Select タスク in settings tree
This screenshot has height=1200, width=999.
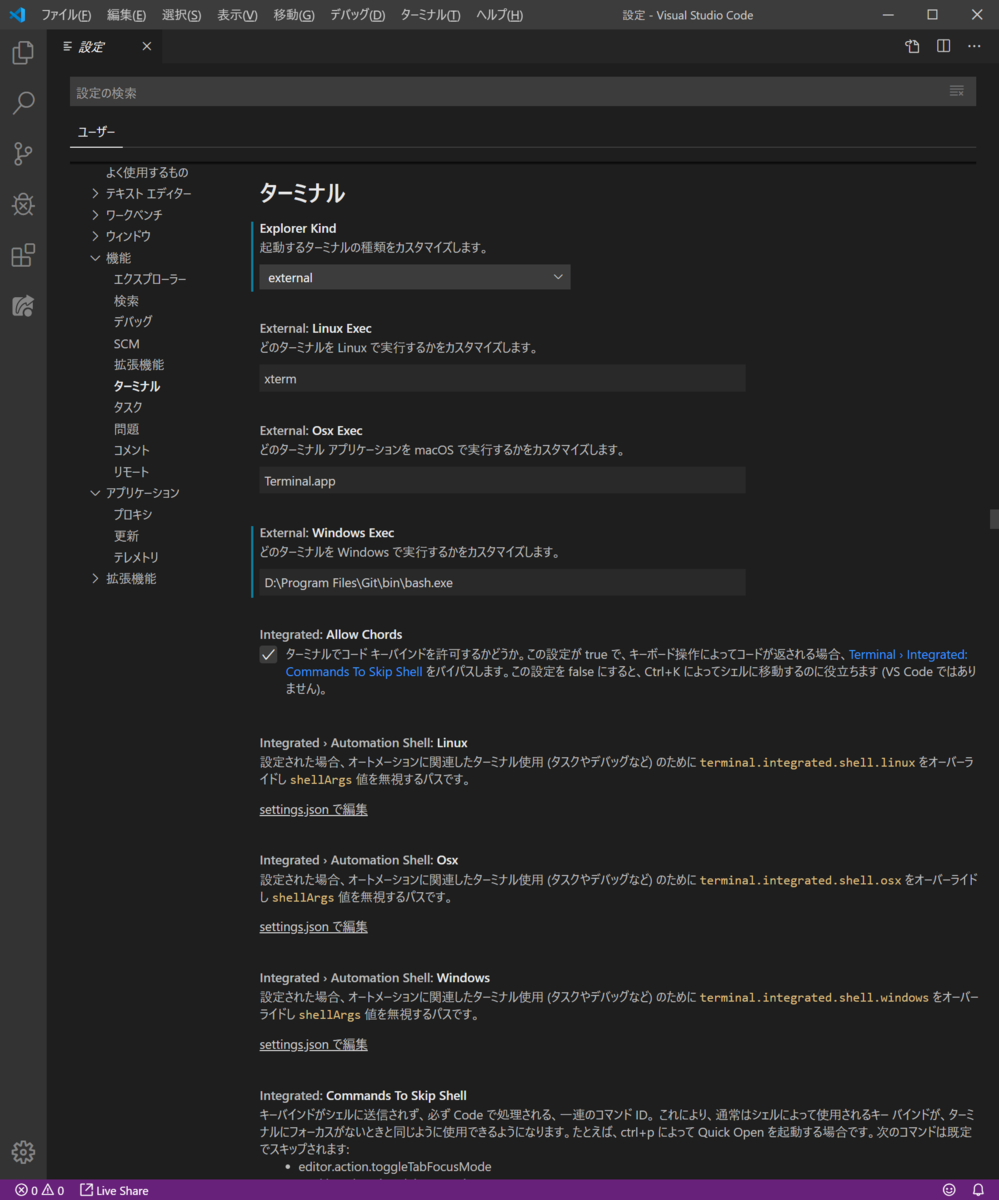click(128, 408)
